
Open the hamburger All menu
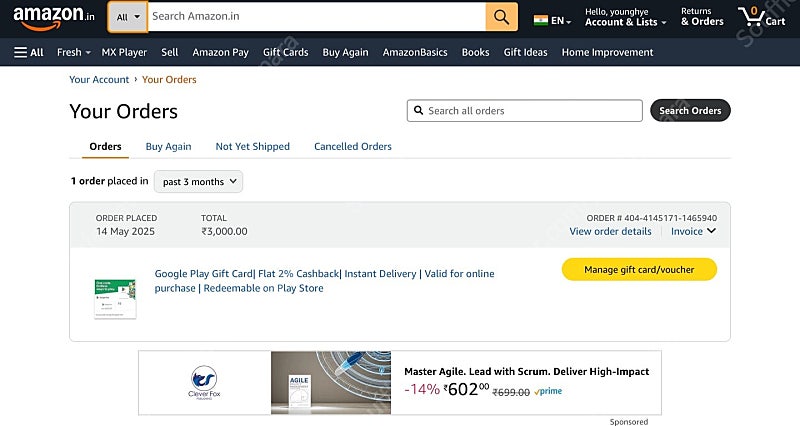click(29, 52)
